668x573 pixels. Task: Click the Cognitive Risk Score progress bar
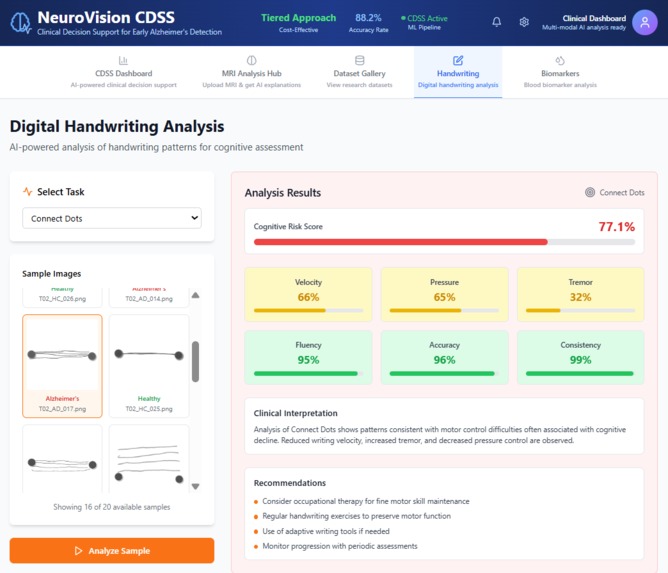click(444, 242)
